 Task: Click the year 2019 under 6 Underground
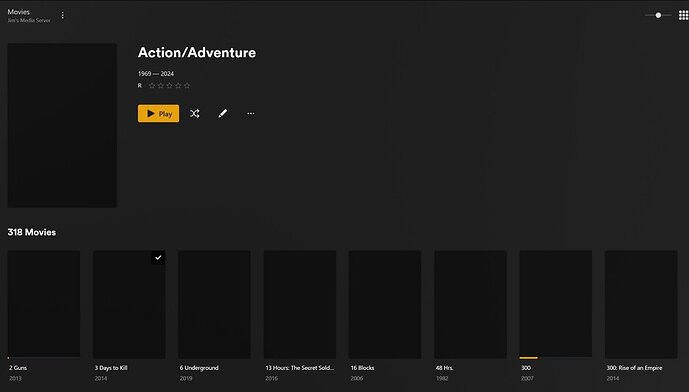coord(186,378)
